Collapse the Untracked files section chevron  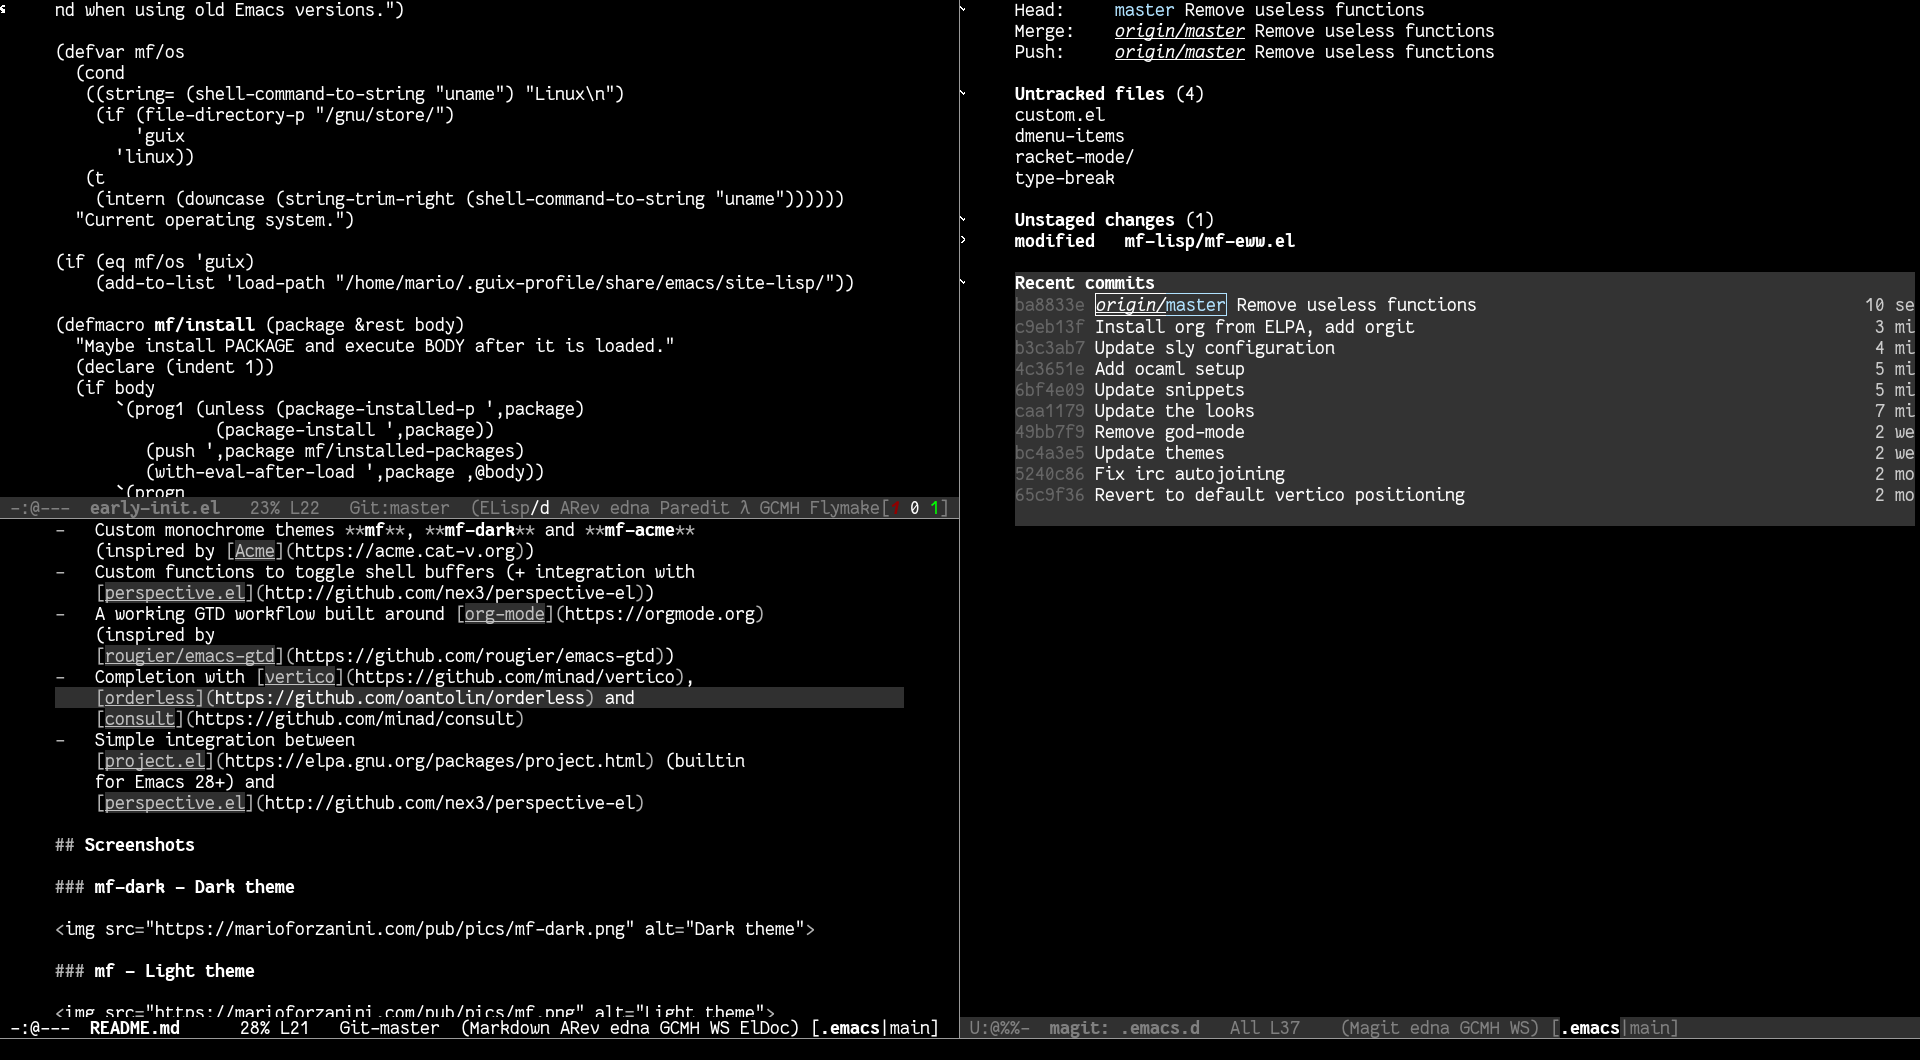coord(963,94)
